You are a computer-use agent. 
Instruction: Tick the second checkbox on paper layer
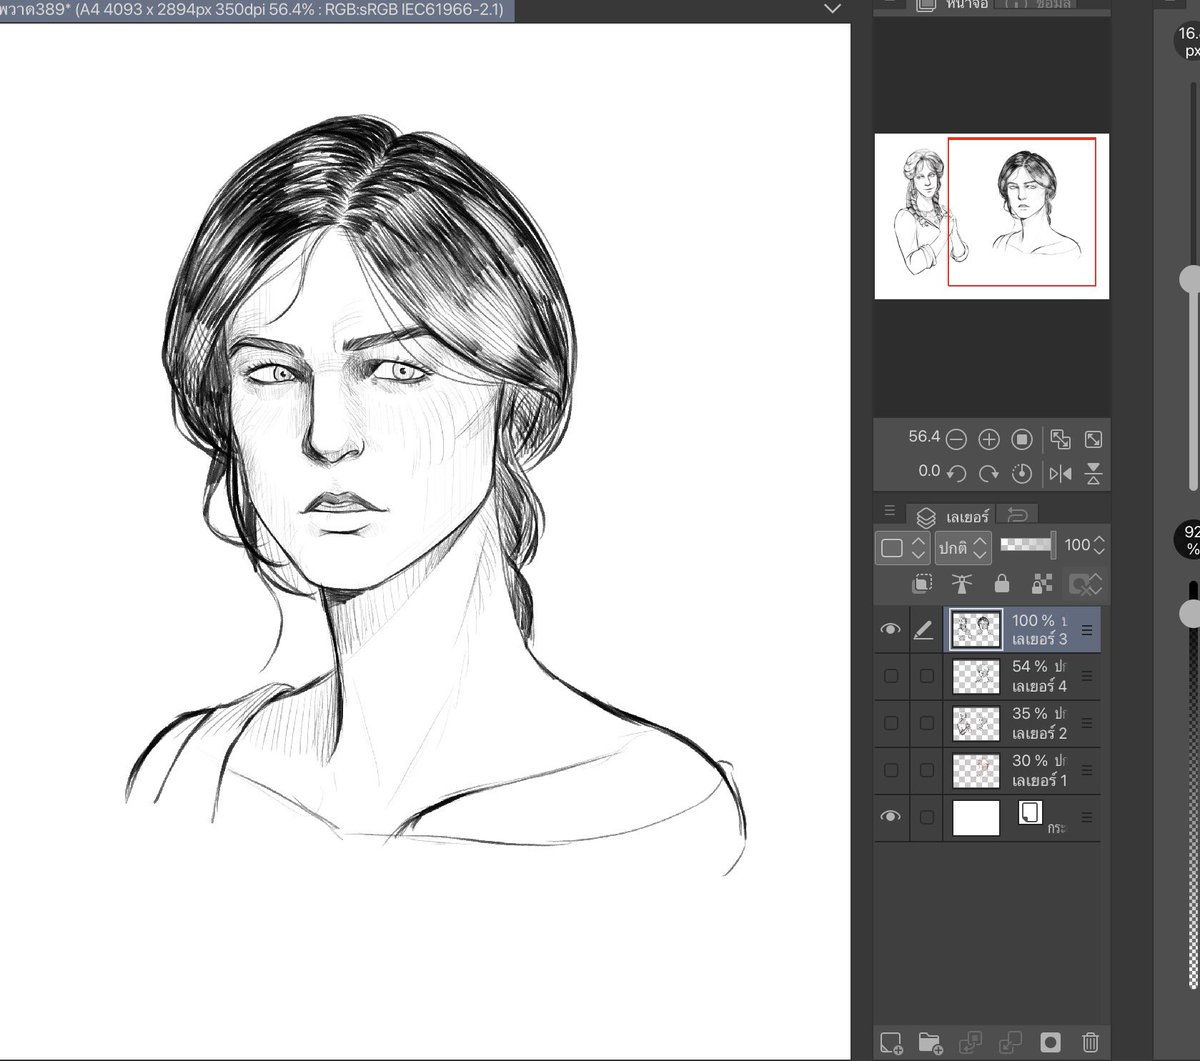(927, 817)
